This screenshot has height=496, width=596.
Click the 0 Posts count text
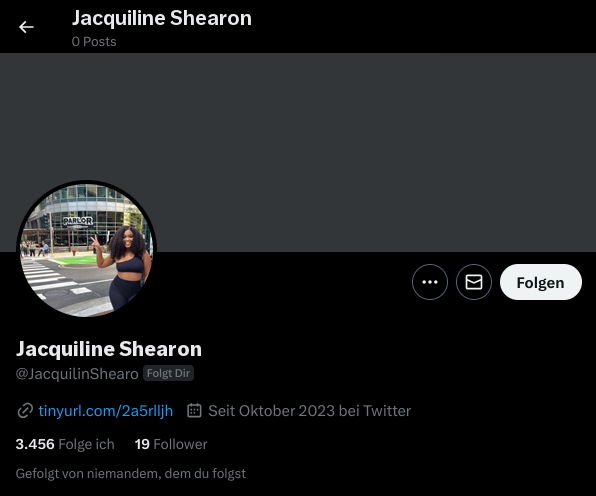pos(94,41)
